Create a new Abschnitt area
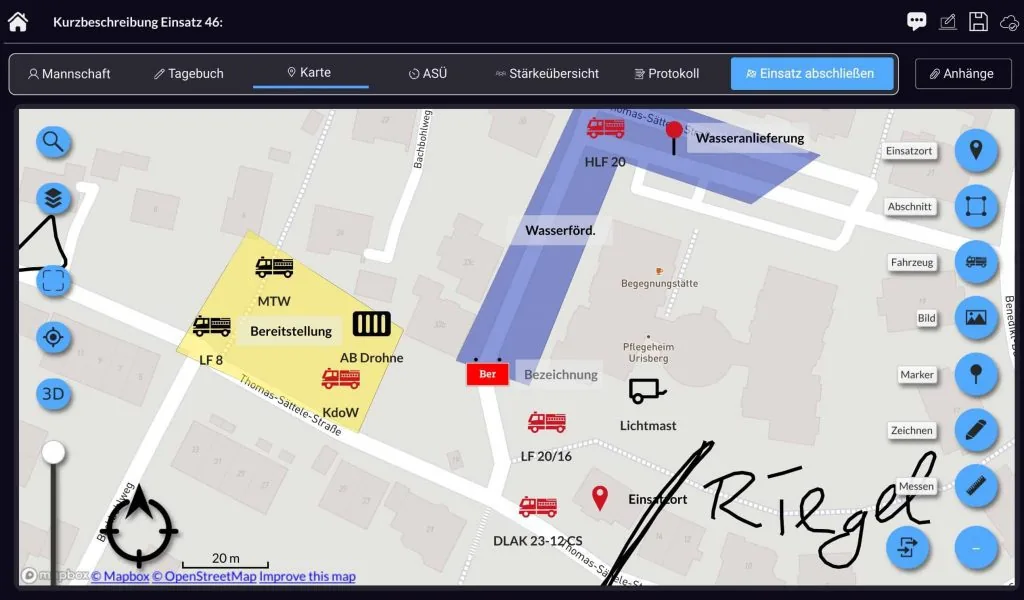Screen dimensions: 1024x600 click(976, 206)
